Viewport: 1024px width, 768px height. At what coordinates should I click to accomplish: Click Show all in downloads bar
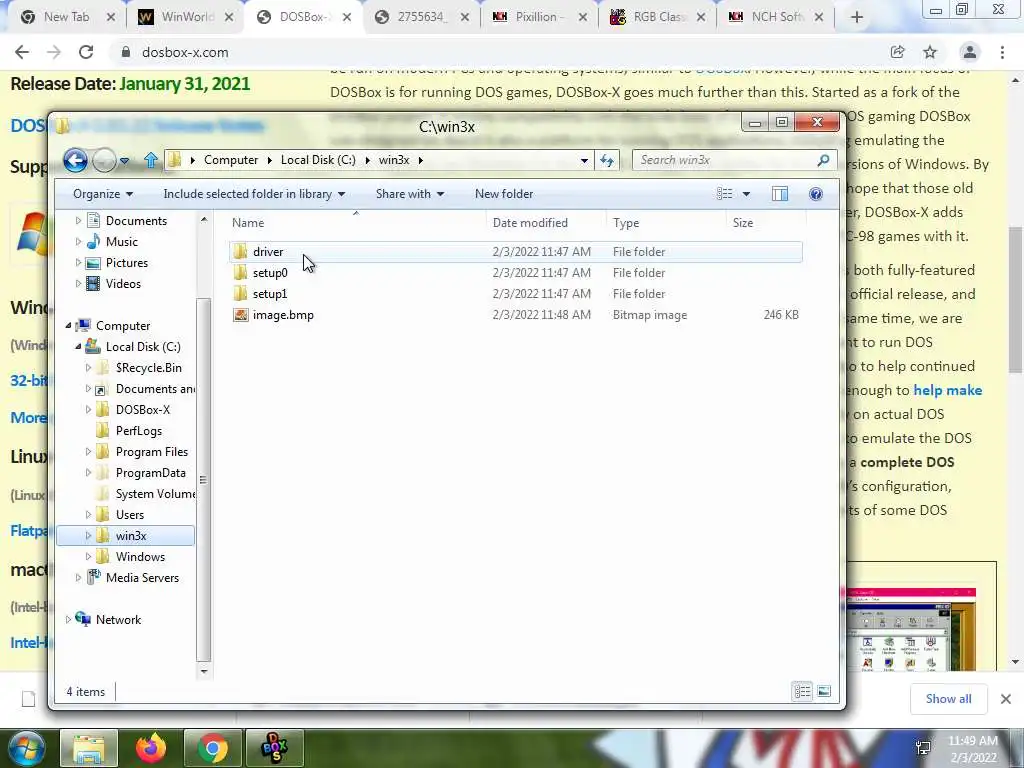(948, 699)
